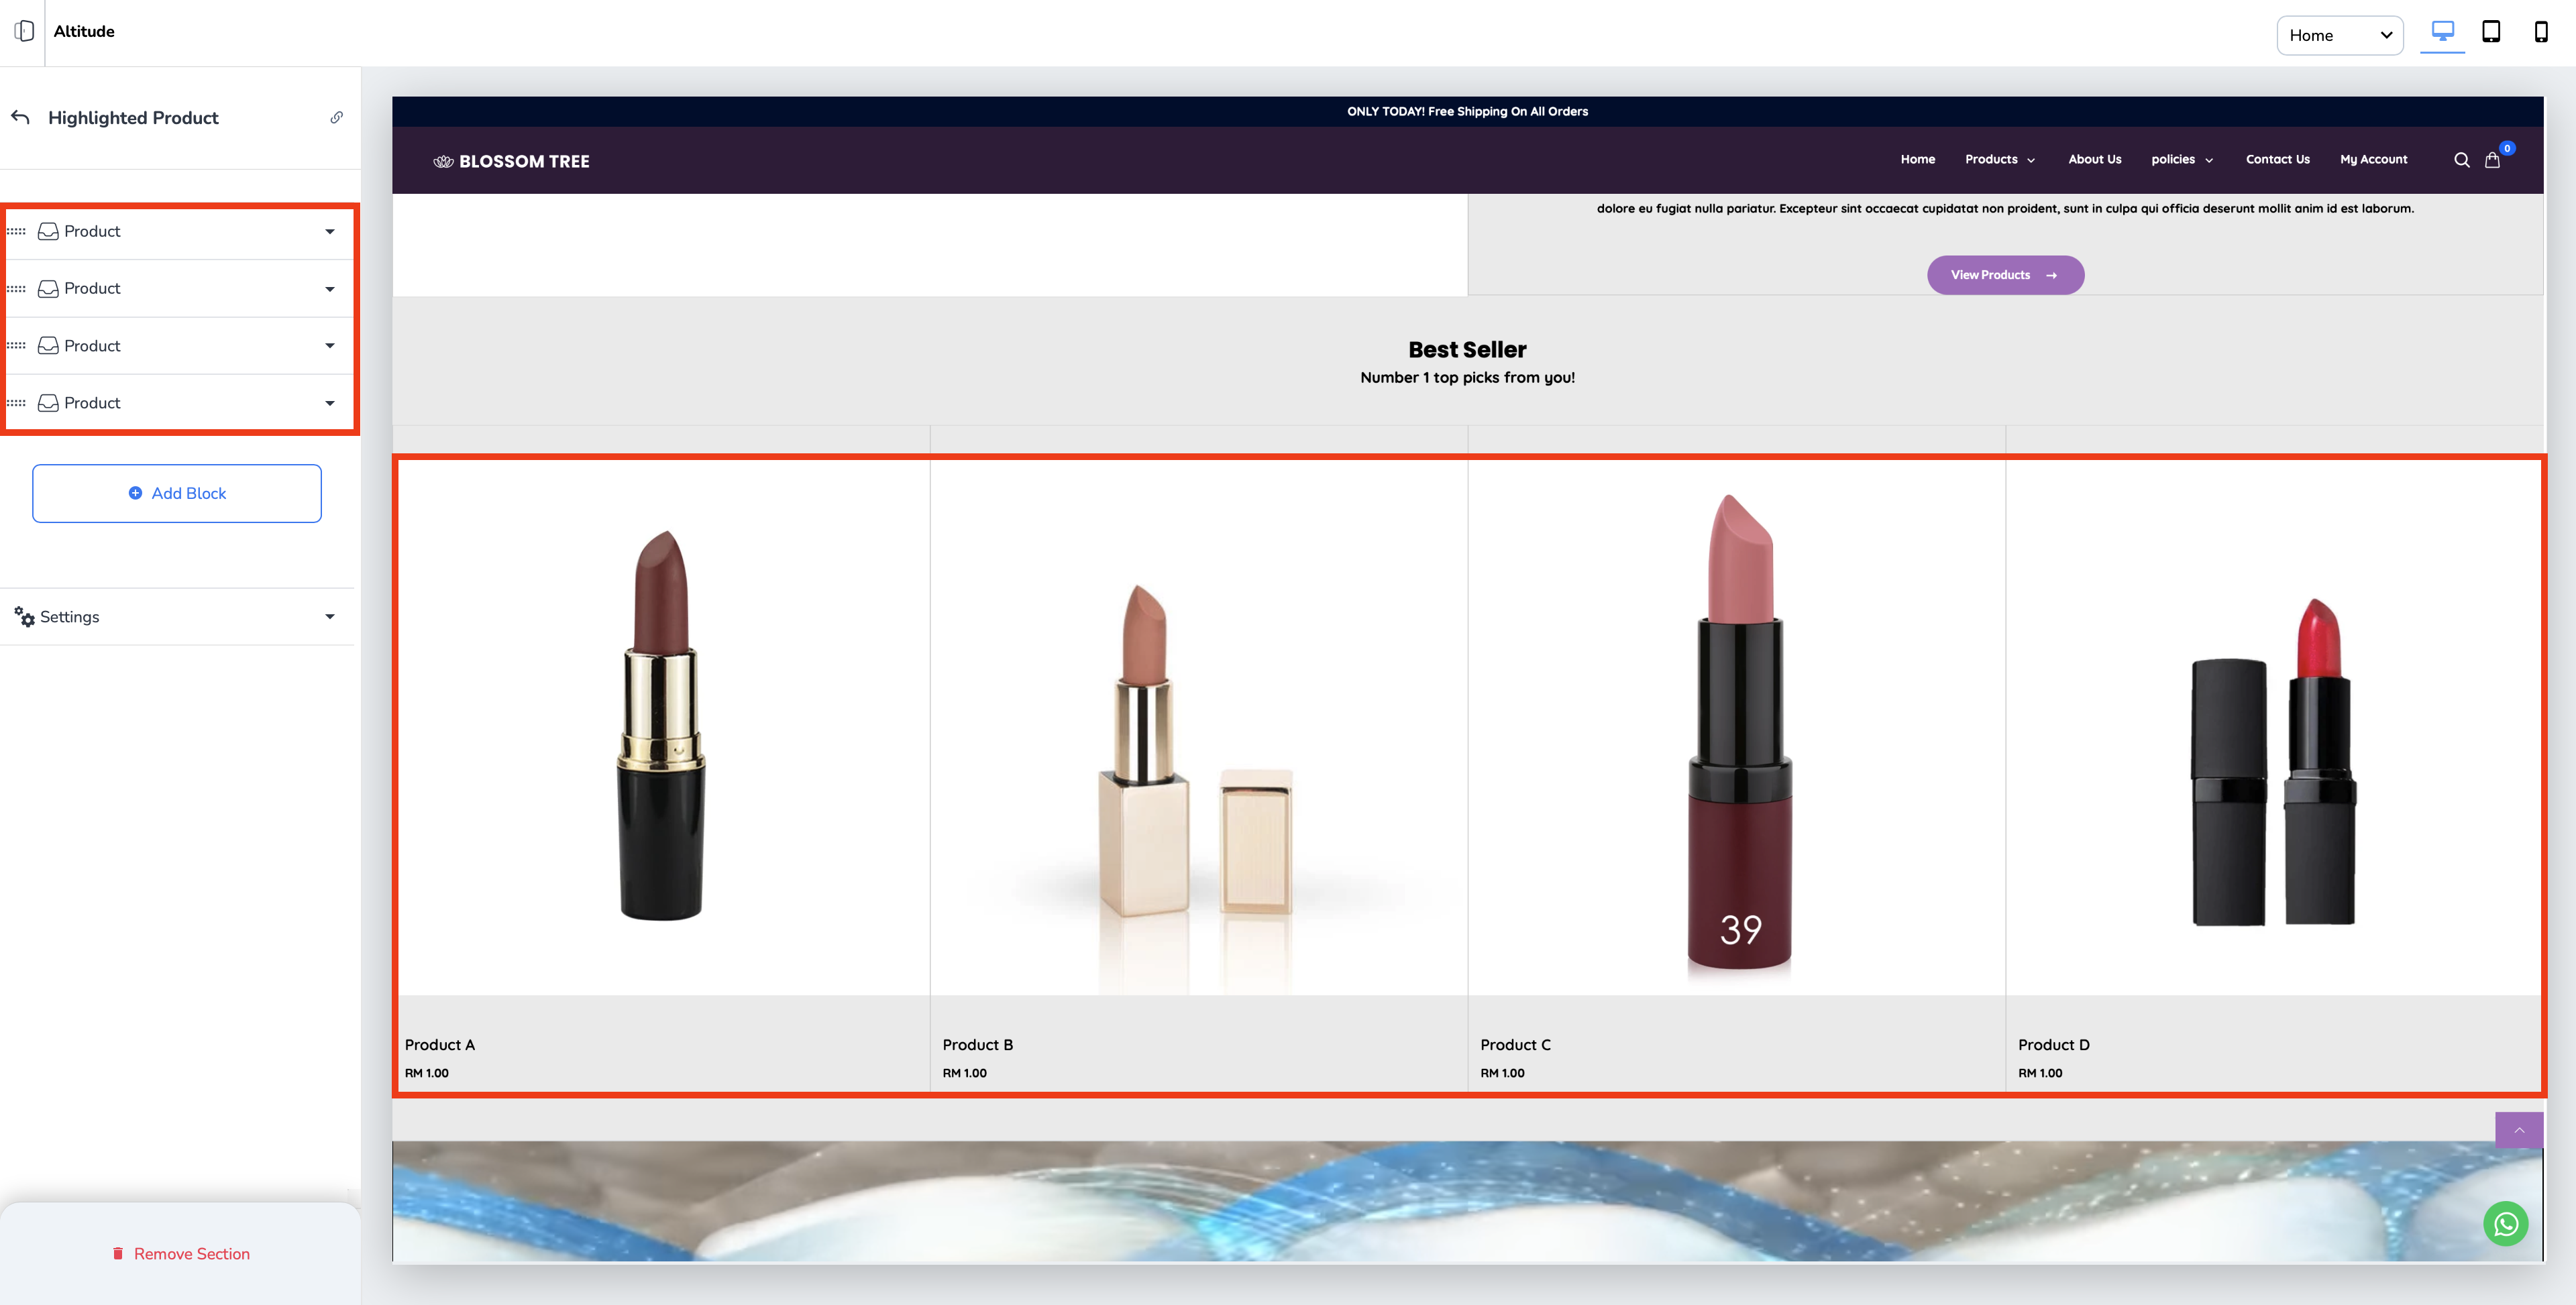Click the WhatsApp chat bubble
2576x1305 pixels.
point(2505,1224)
